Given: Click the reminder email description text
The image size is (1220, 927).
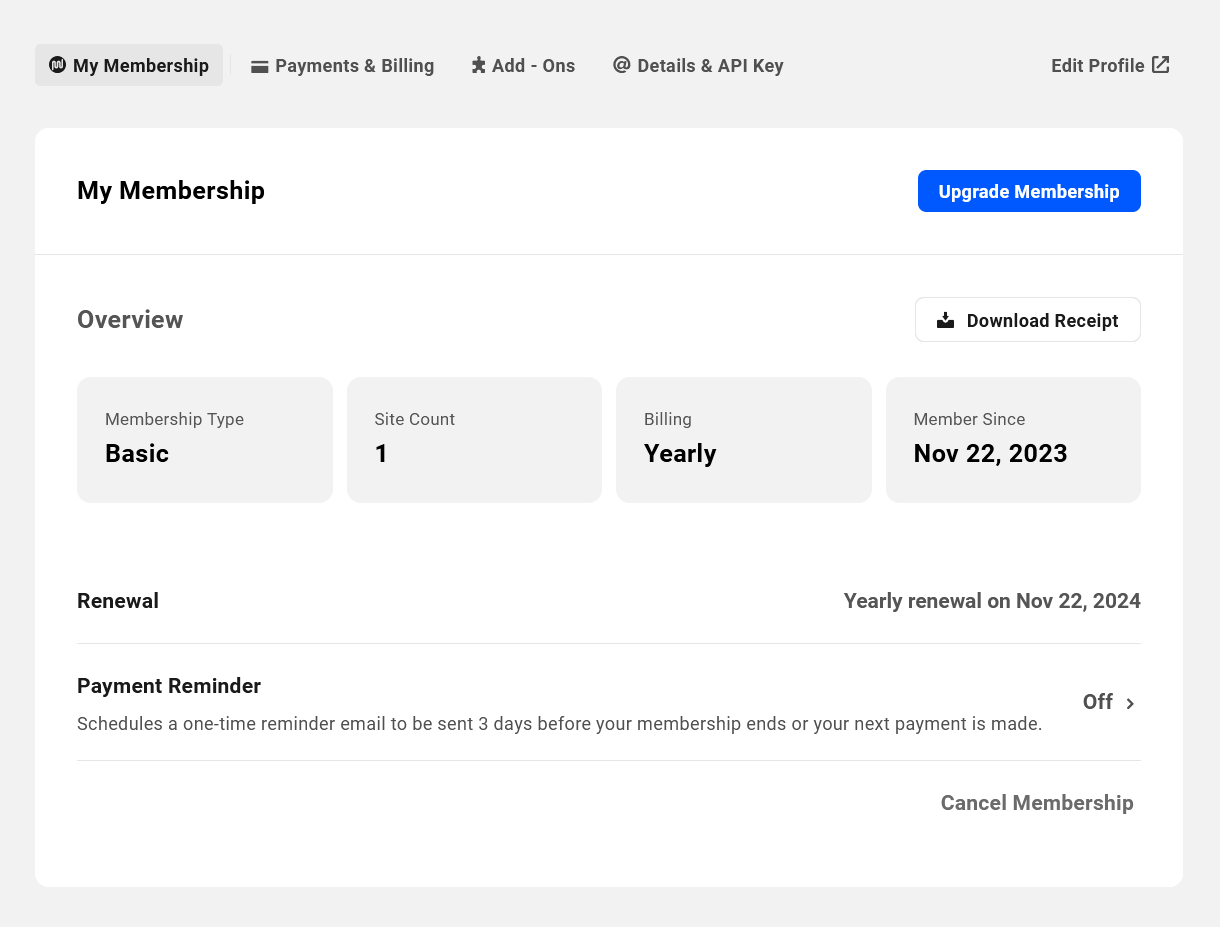Looking at the screenshot, I should click(x=560, y=723).
